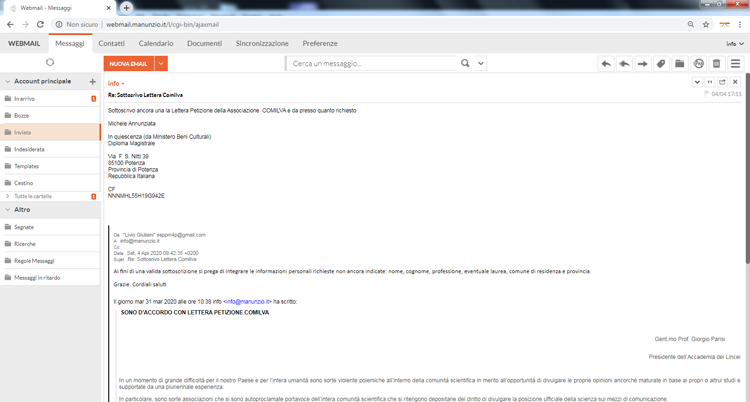Click the In arrivo unread count badge
Screen dimensions: 750x402
(x=94, y=99)
